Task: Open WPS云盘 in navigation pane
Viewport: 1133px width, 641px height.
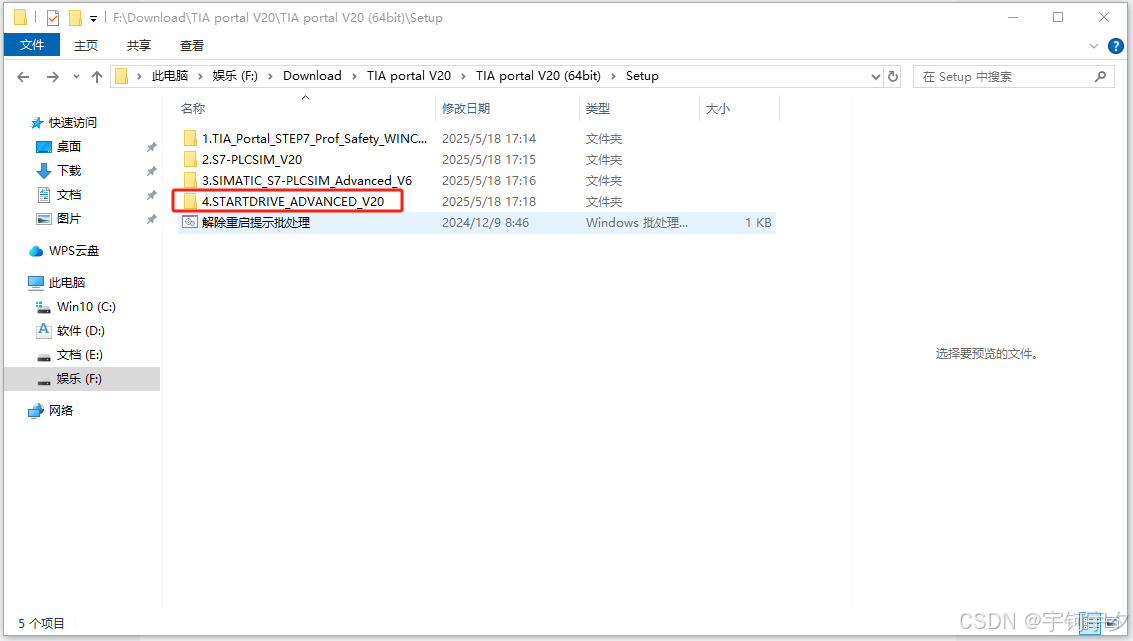Action: (x=74, y=251)
